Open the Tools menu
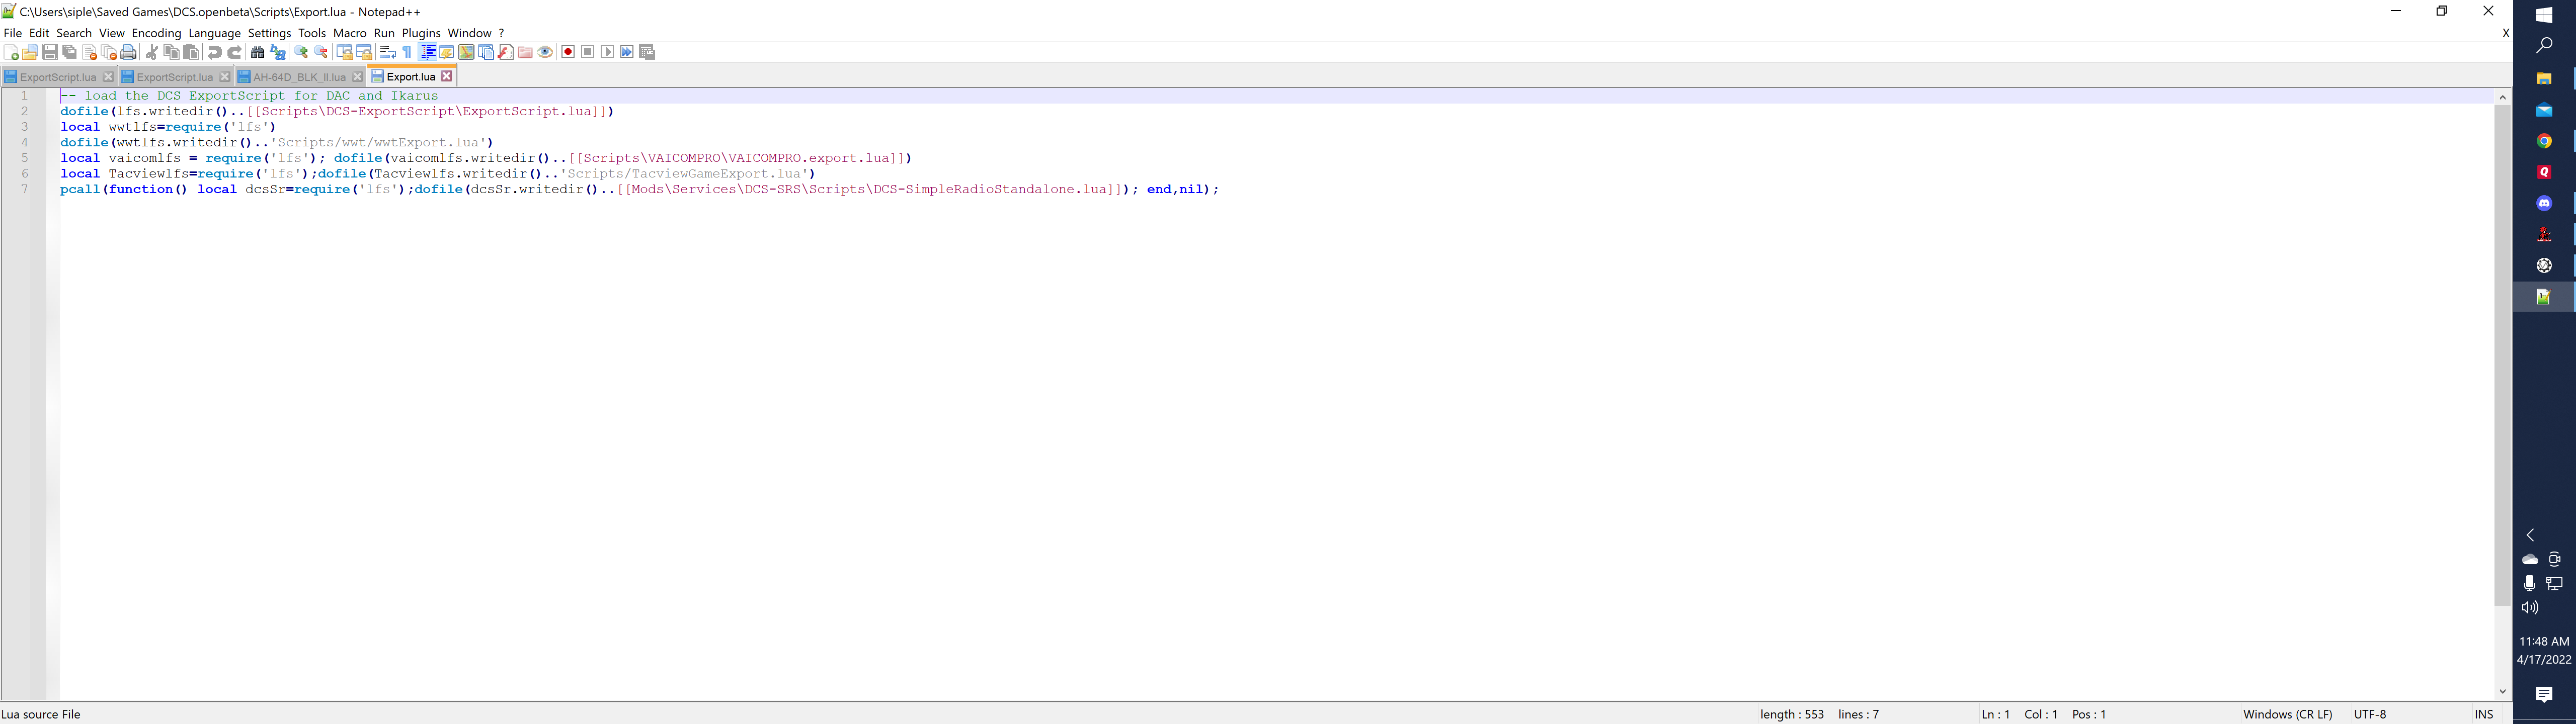2576x724 pixels. tap(312, 33)
